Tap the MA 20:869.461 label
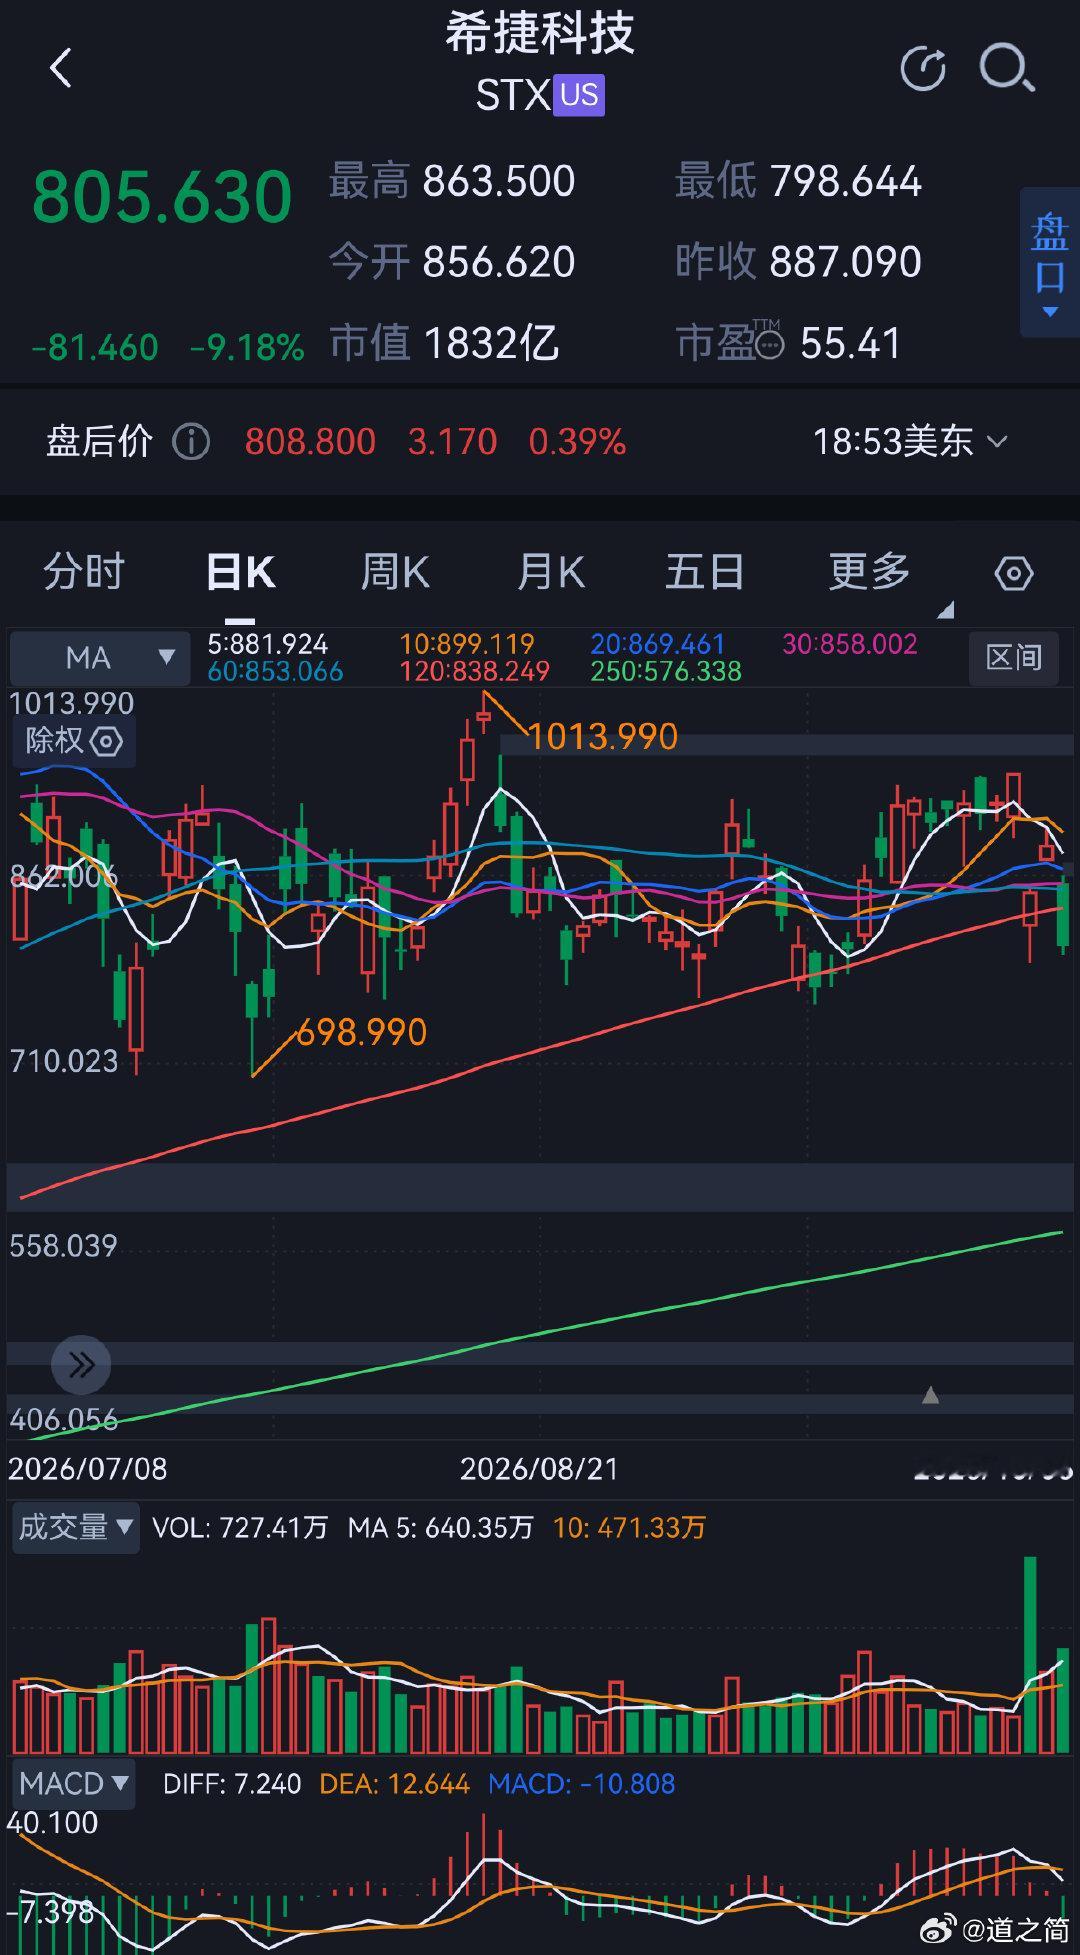This screenshot has height=1955, width=1080. pyautogui.click(x=657, y=644)
